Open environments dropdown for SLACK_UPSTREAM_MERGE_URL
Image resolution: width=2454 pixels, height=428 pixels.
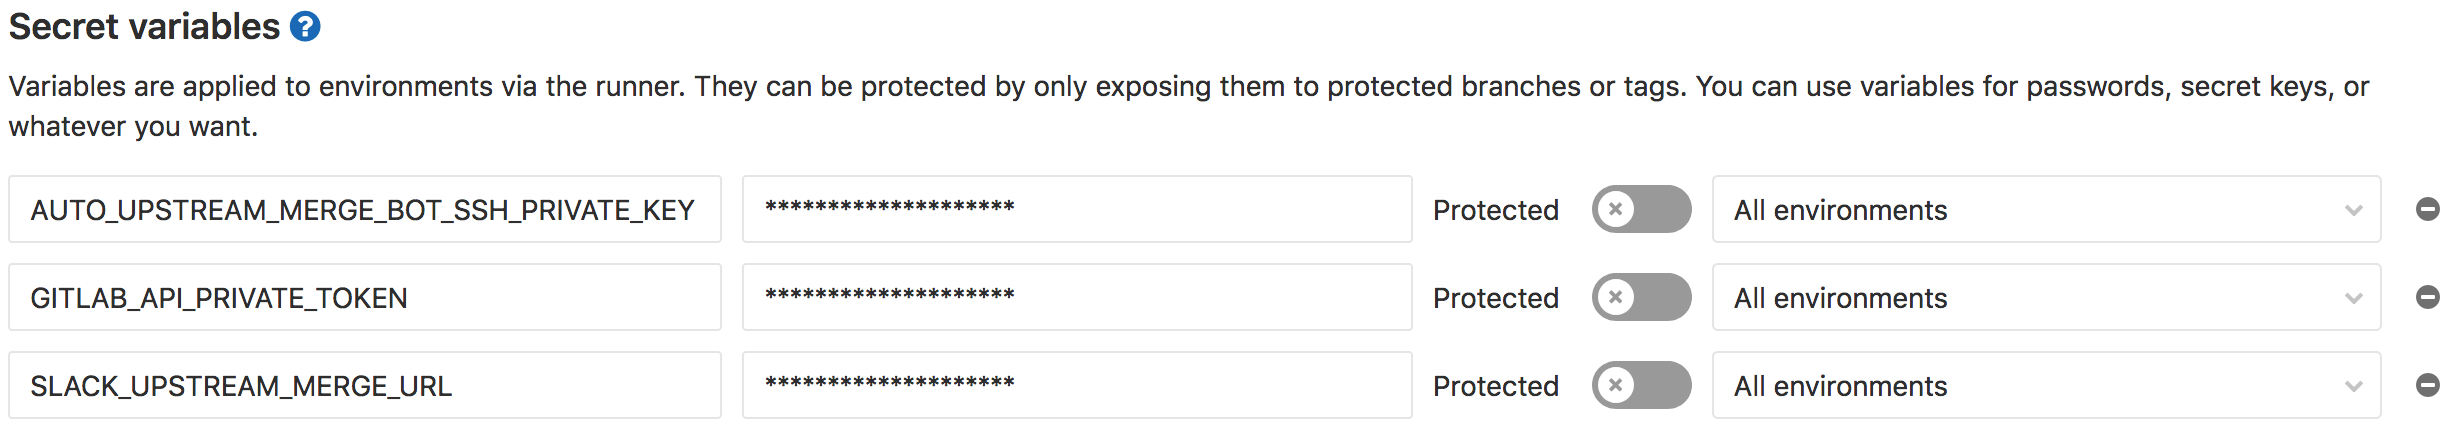pyautogui.click(x=2047, y=385)
